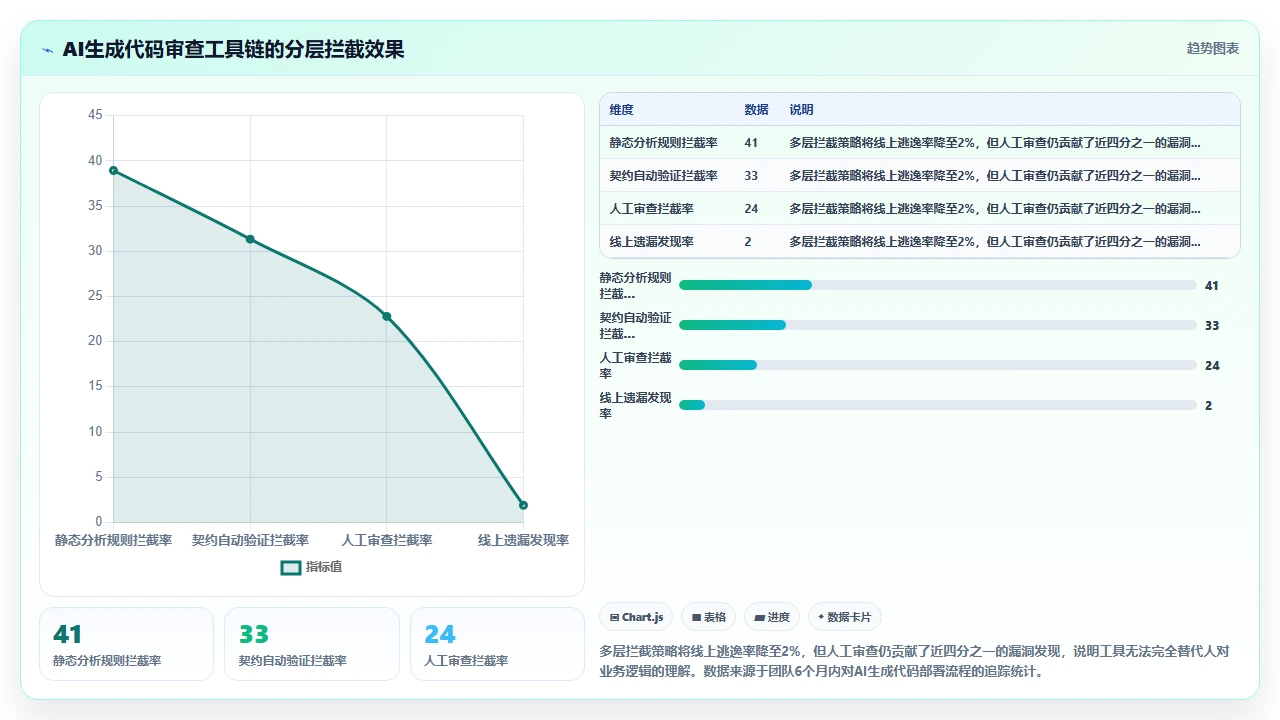Select the Chart.js tag chip
1280x720 pixels.
coord(636,617)
